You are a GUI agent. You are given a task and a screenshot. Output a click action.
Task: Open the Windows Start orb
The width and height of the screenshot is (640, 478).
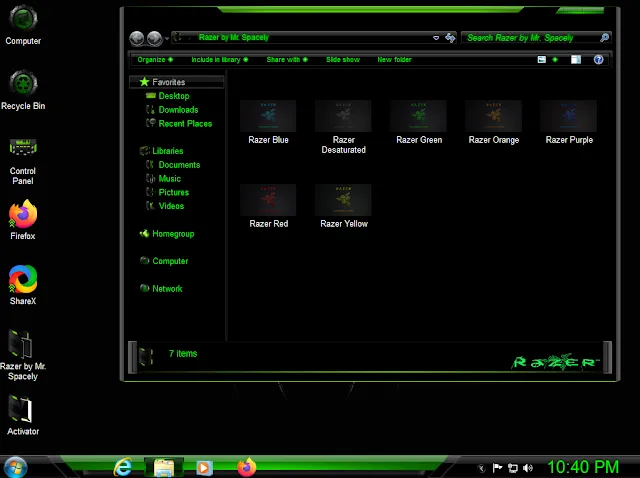point(16,467)
